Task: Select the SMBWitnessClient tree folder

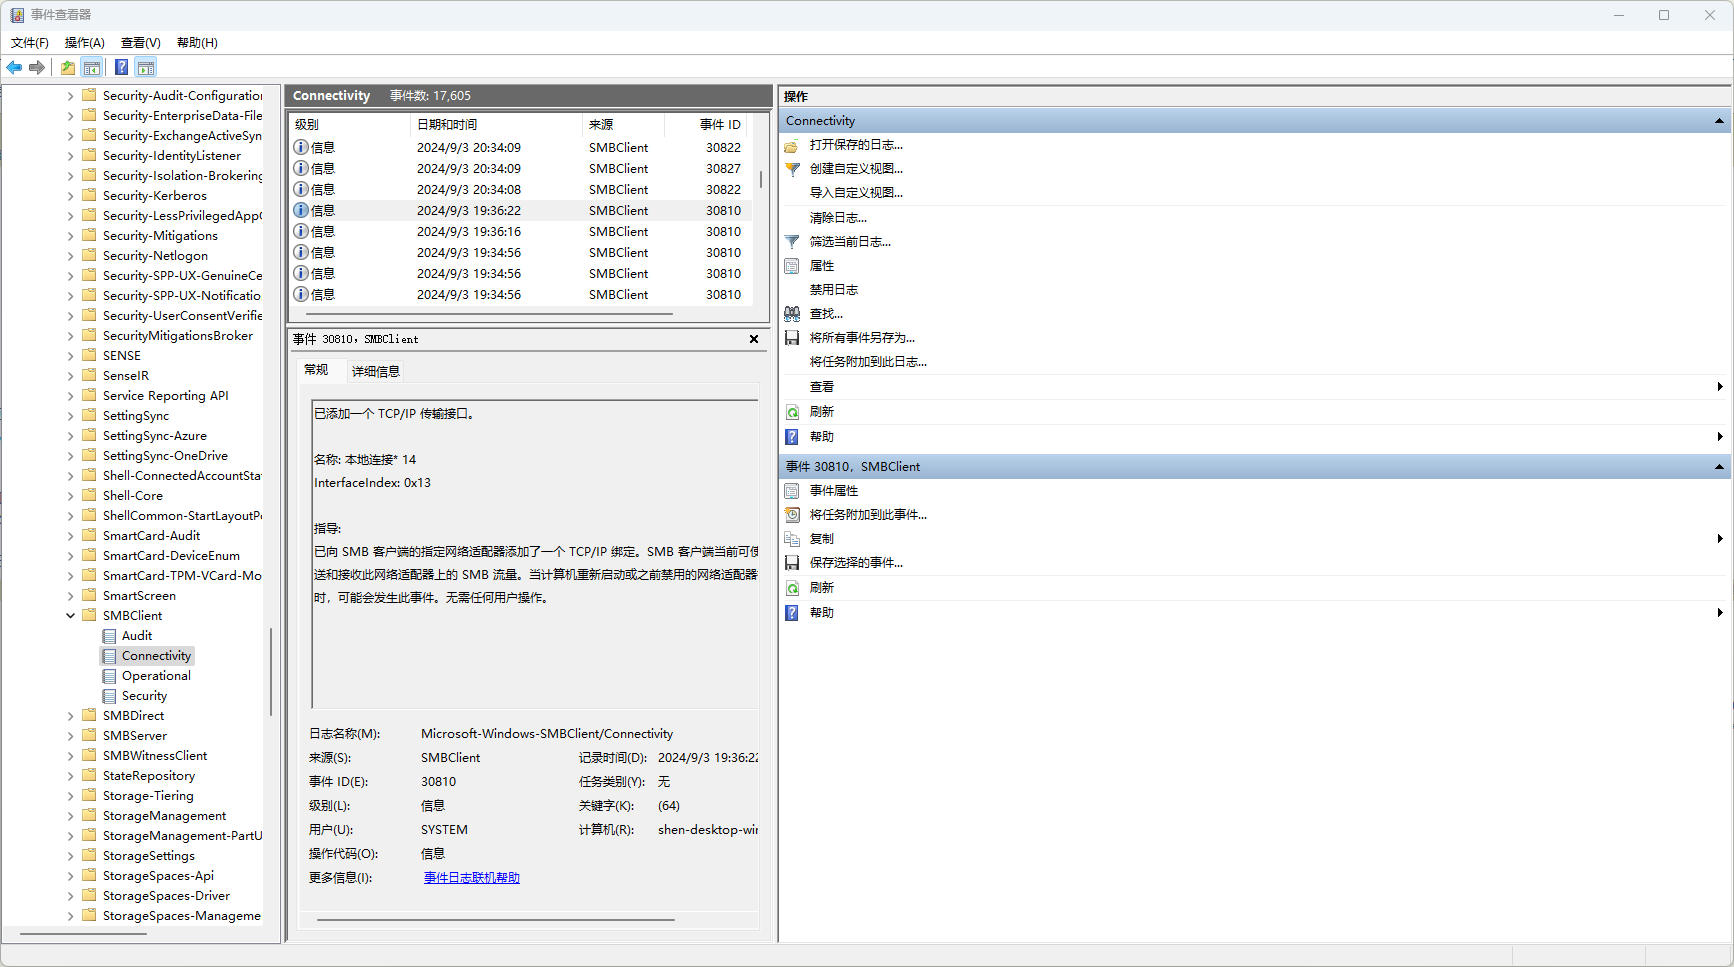Action: click(155, 756)
